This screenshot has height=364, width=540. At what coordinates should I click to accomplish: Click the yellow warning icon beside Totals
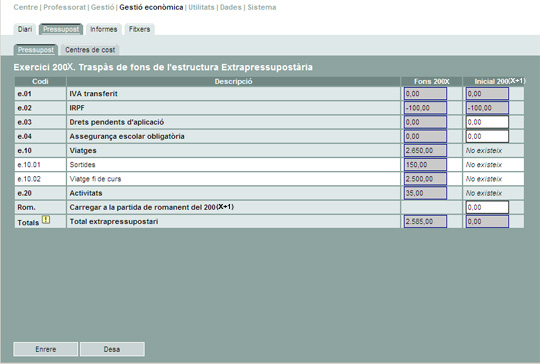[46, 220]
